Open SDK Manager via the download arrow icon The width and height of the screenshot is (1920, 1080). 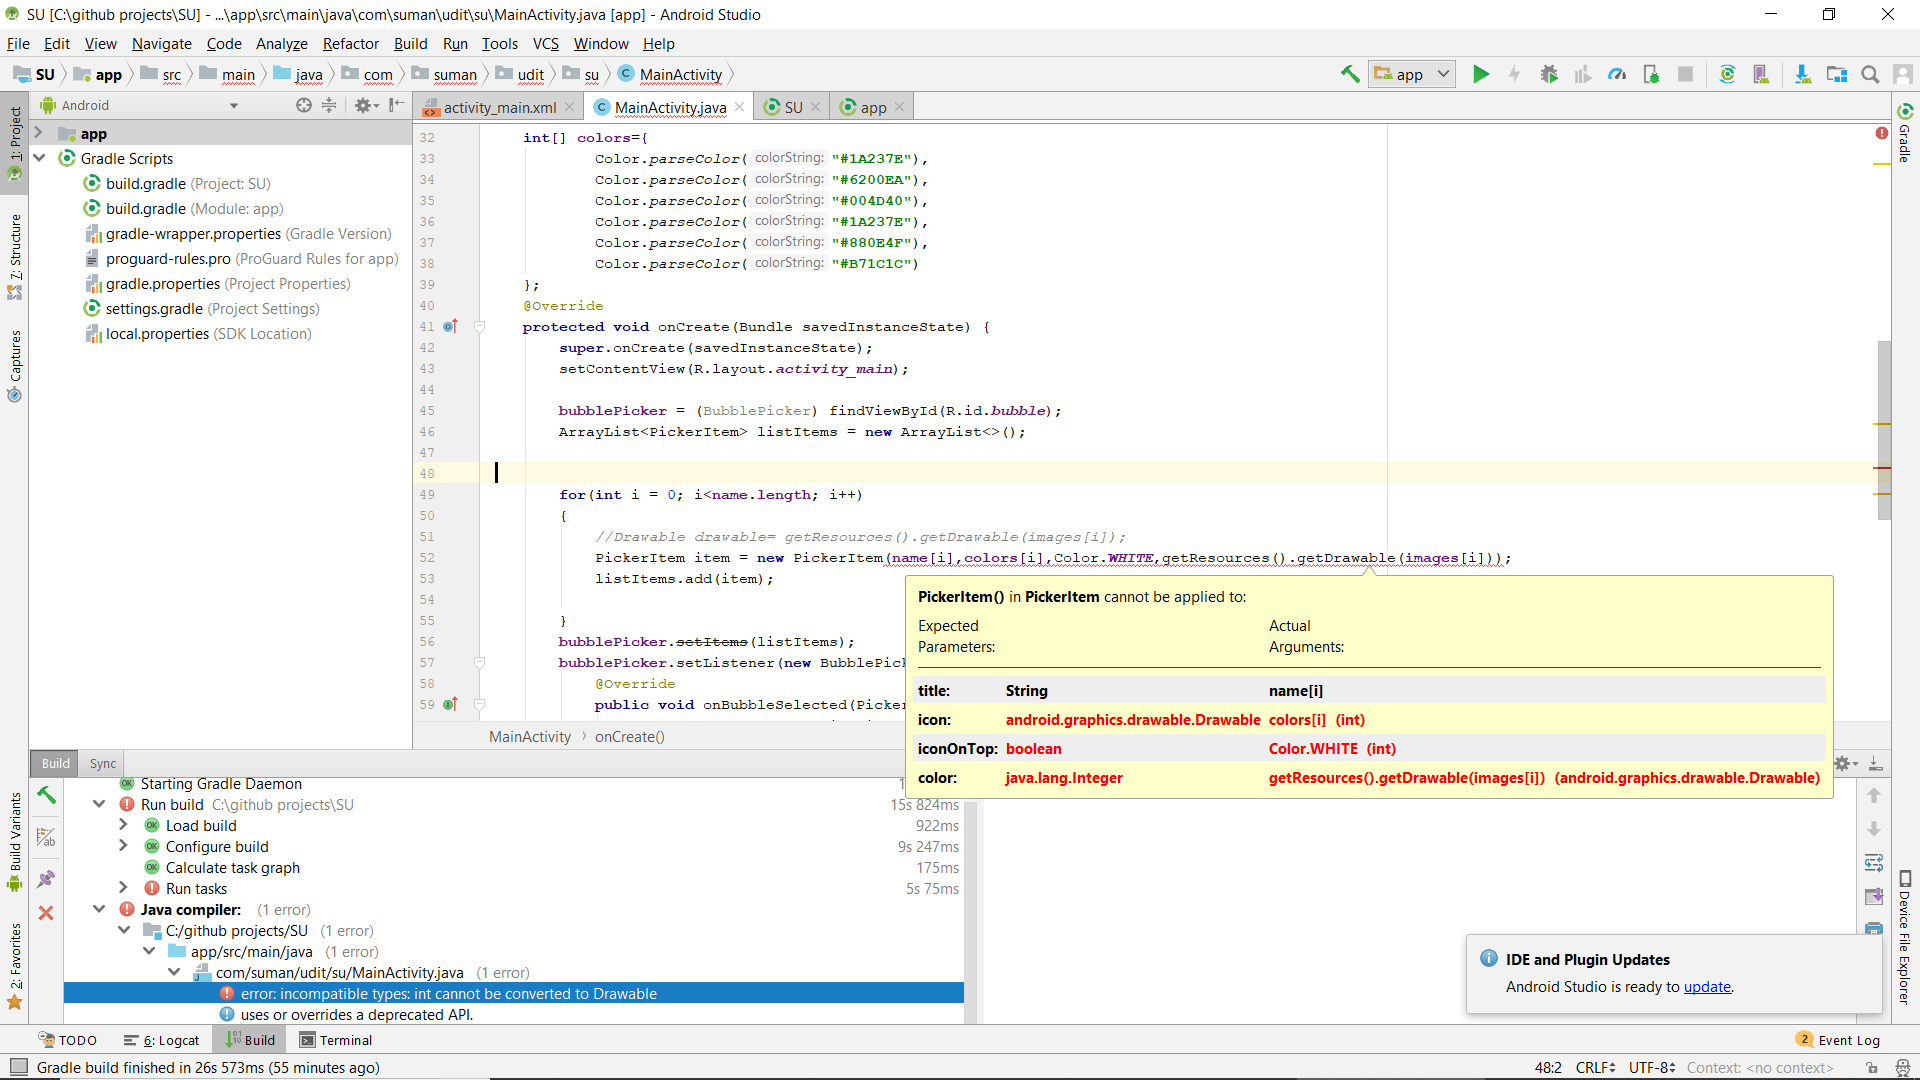[1803, 74]
